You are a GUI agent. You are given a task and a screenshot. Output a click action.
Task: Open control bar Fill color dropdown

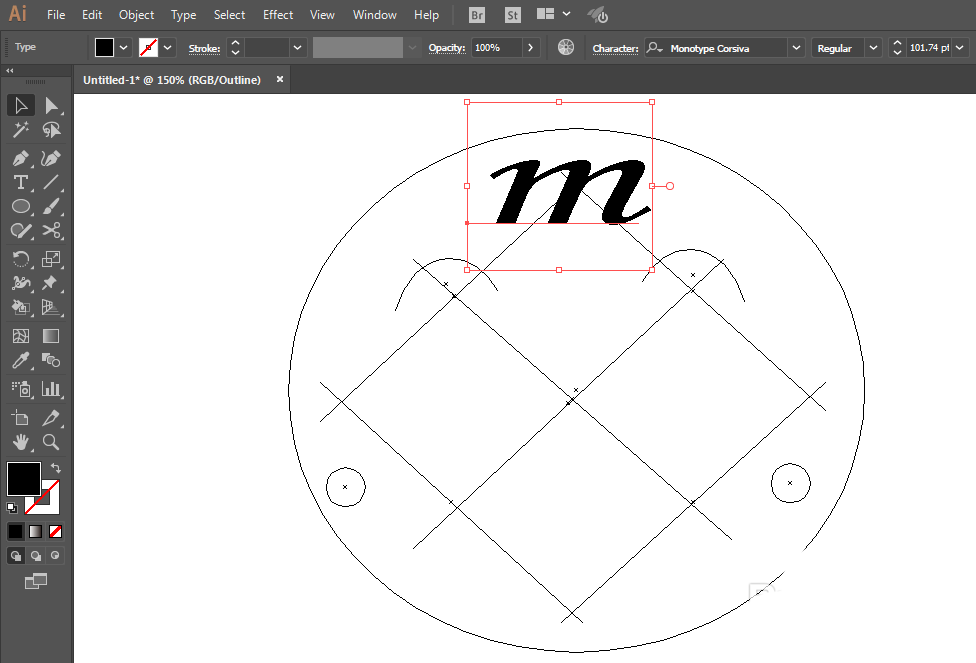(124, 47)
